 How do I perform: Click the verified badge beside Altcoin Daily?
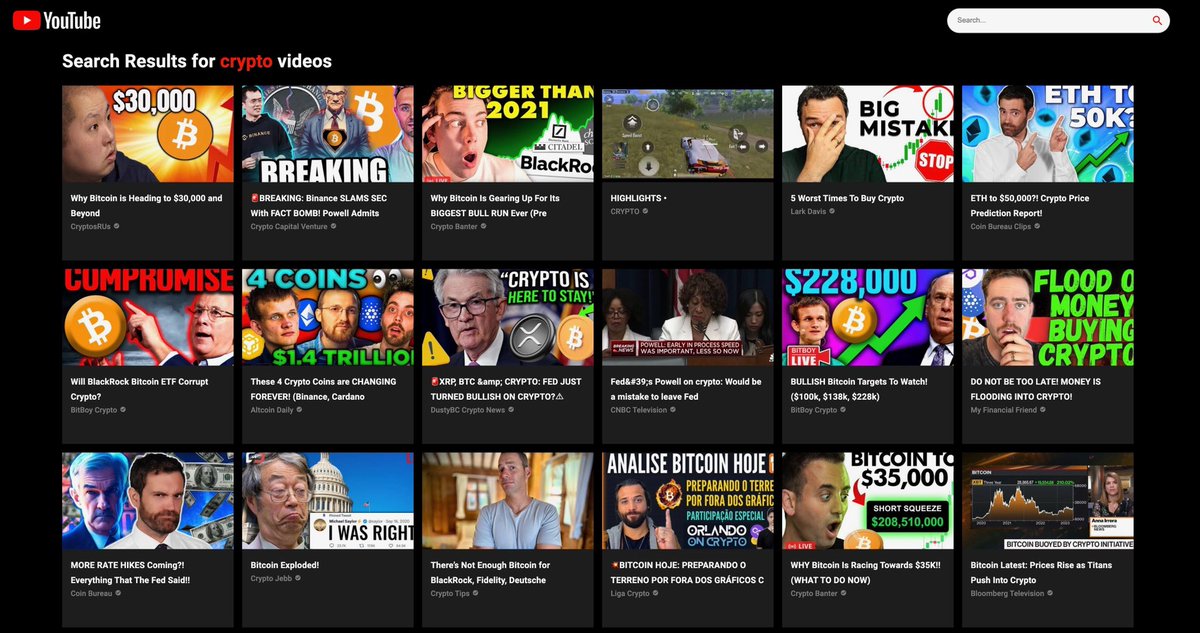(x=300, y=410)
